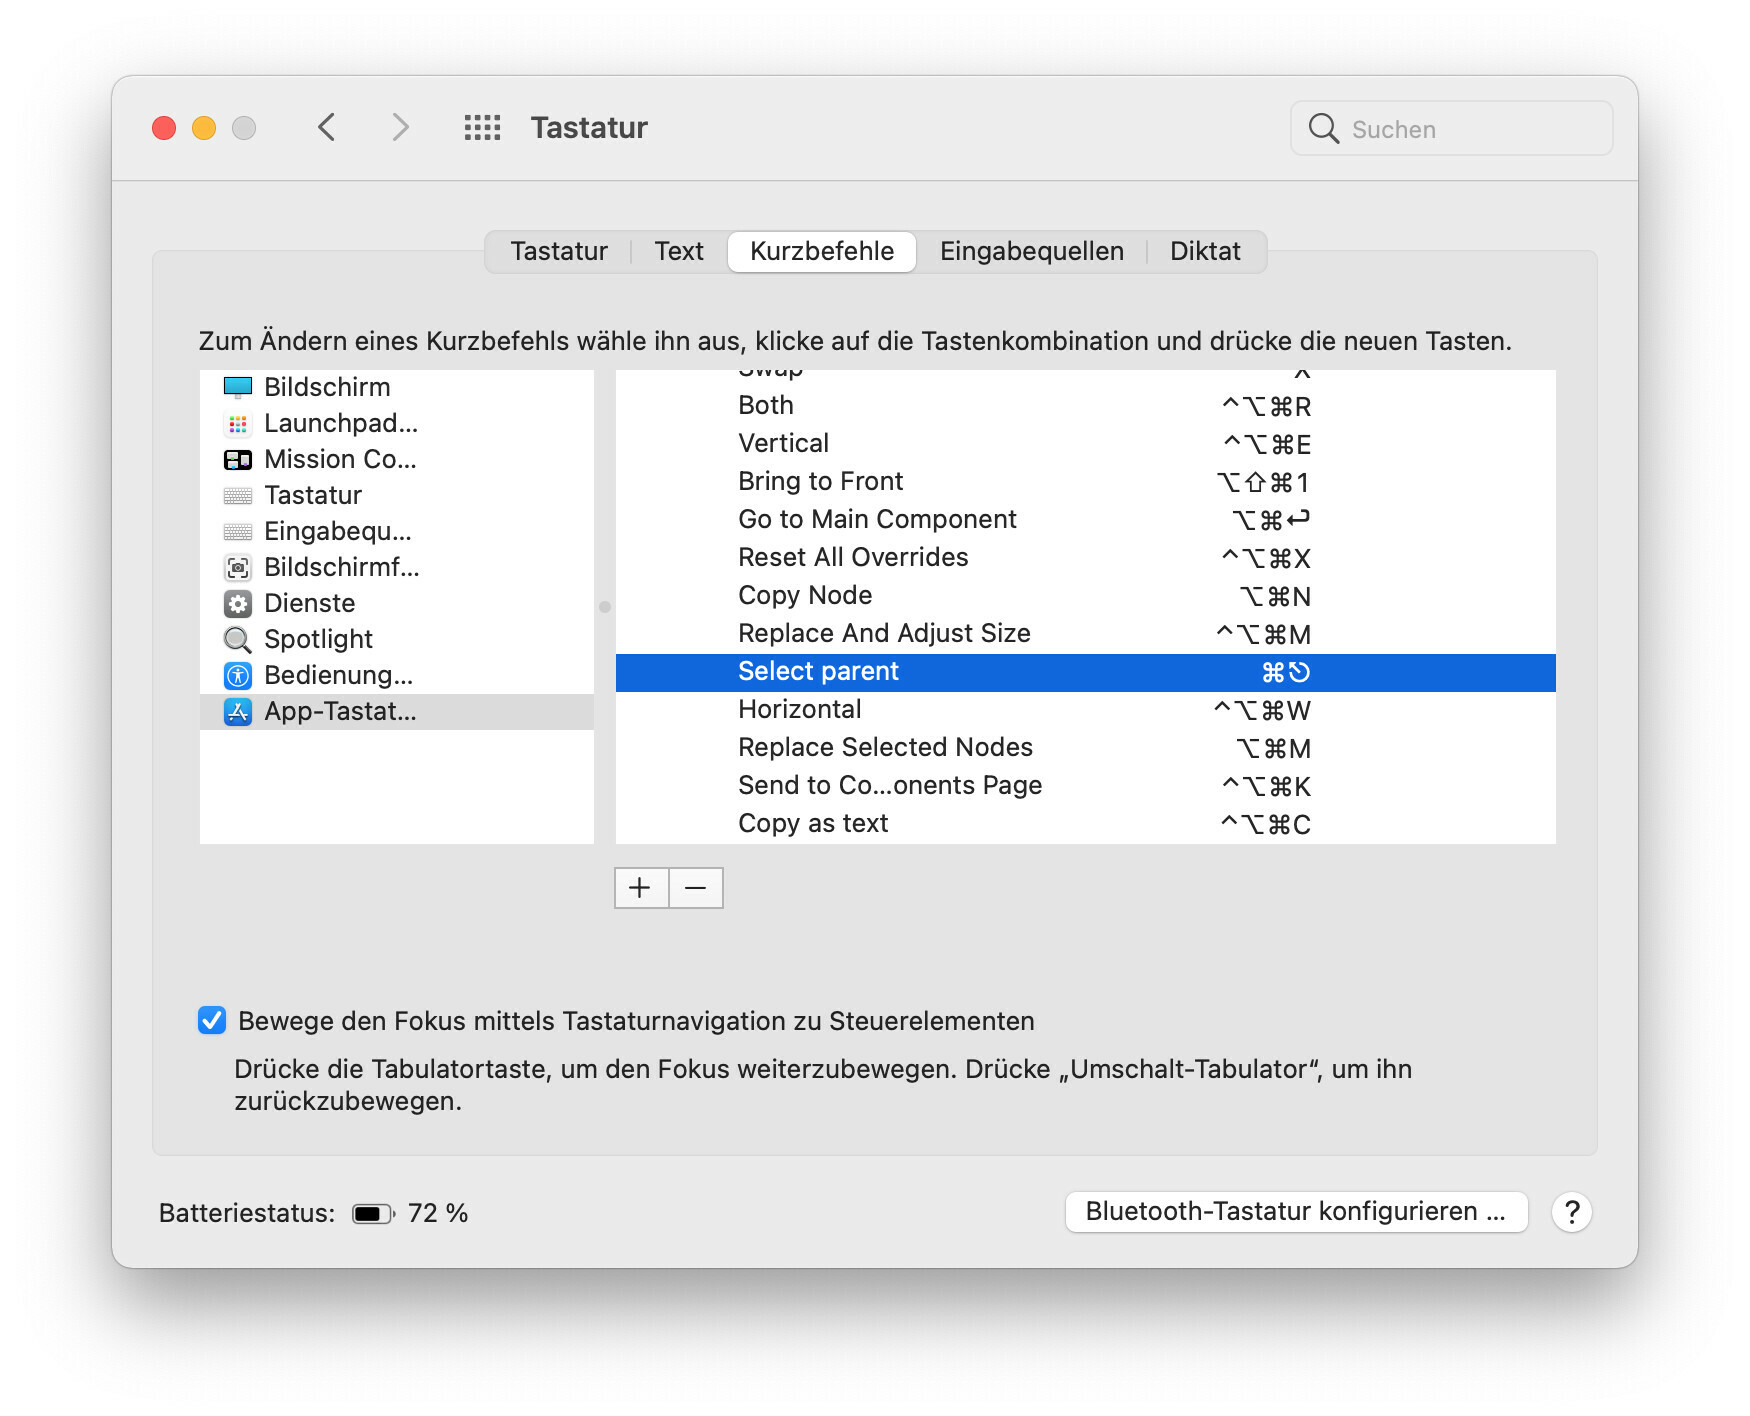Screen dimensions: 1750x1416
Task: Click the keyboard icon next to Tastatur
Action: 238,496
